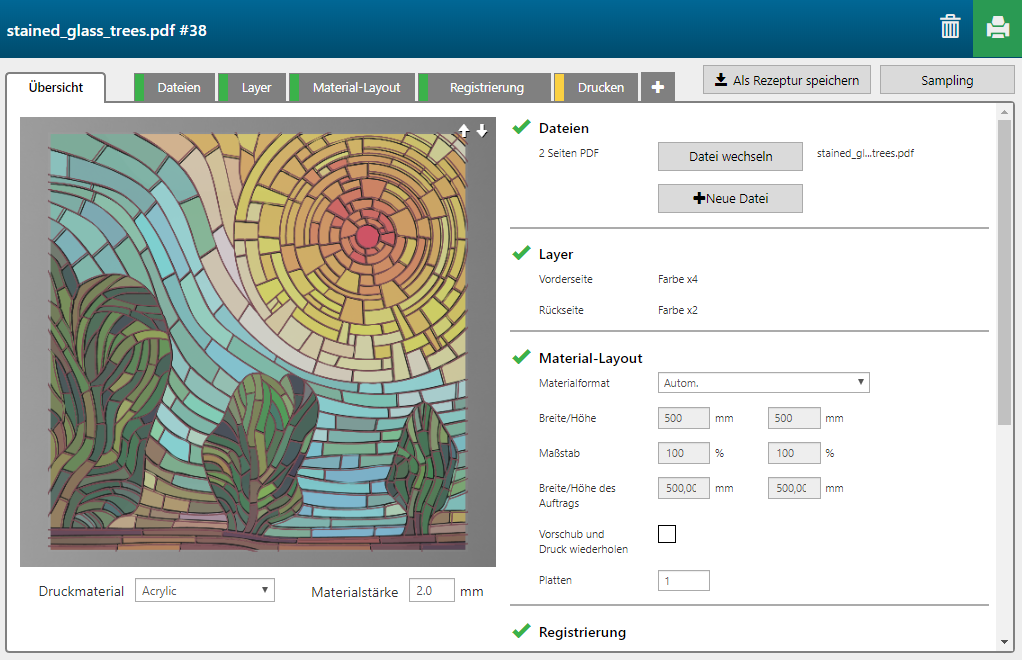Click the down arrow above preview image
Viewport: 1022px width, 660px height.
click(x=482, y=131)
